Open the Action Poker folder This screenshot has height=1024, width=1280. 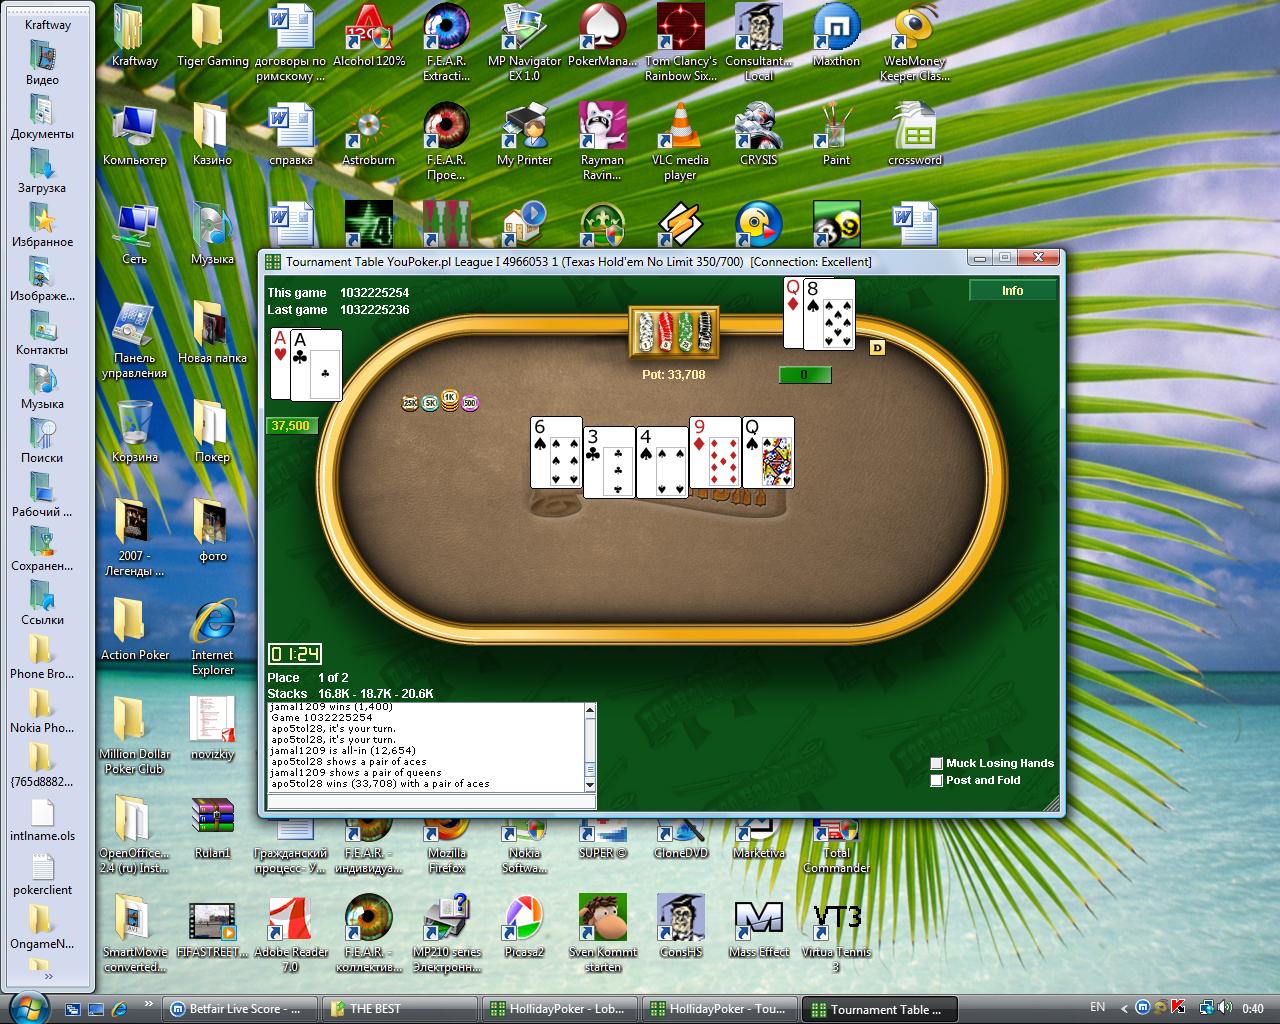point(134,630)
